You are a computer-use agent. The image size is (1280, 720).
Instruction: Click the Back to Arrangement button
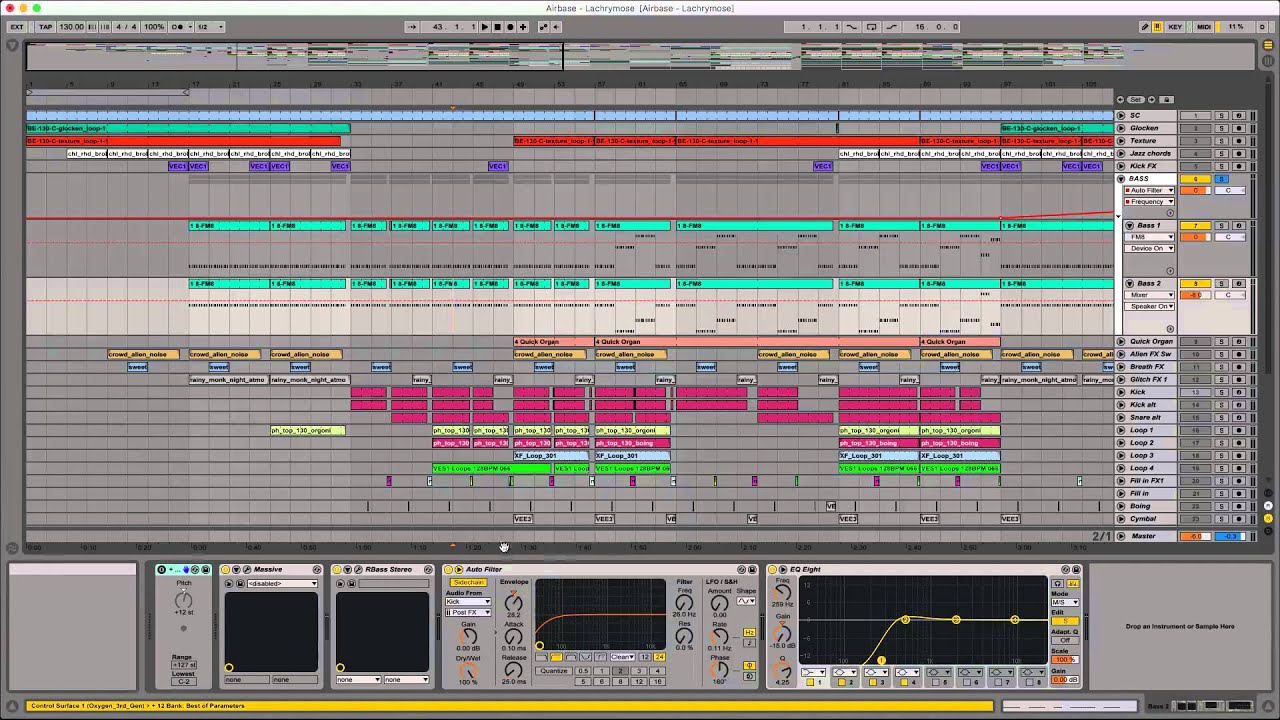[557, 27]
